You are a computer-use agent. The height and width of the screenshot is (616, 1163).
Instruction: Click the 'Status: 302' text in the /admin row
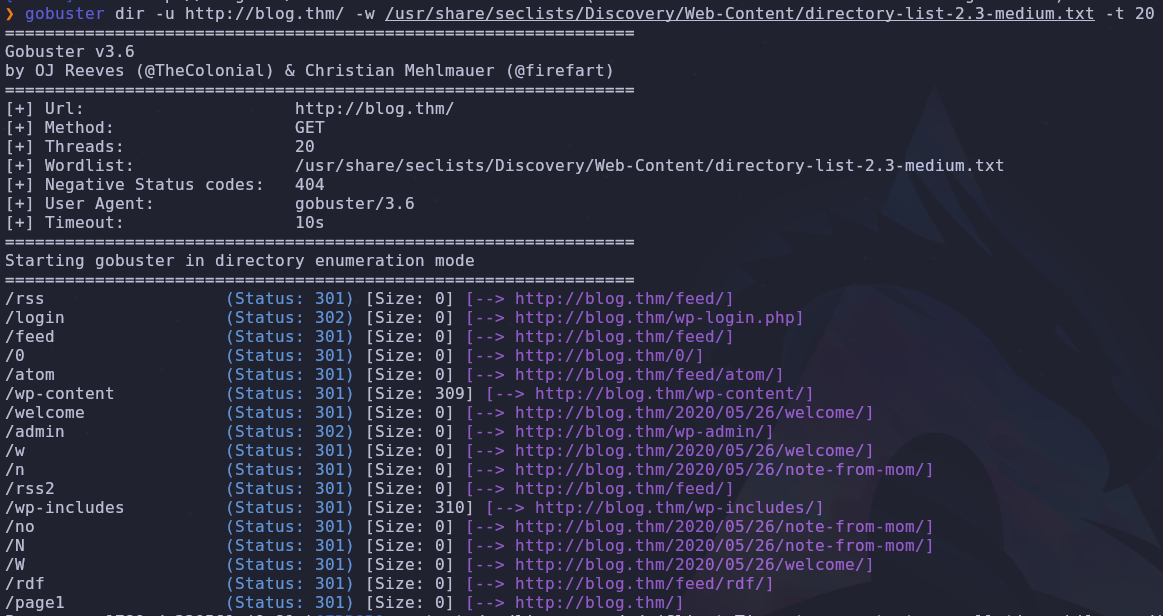point(290,431)
